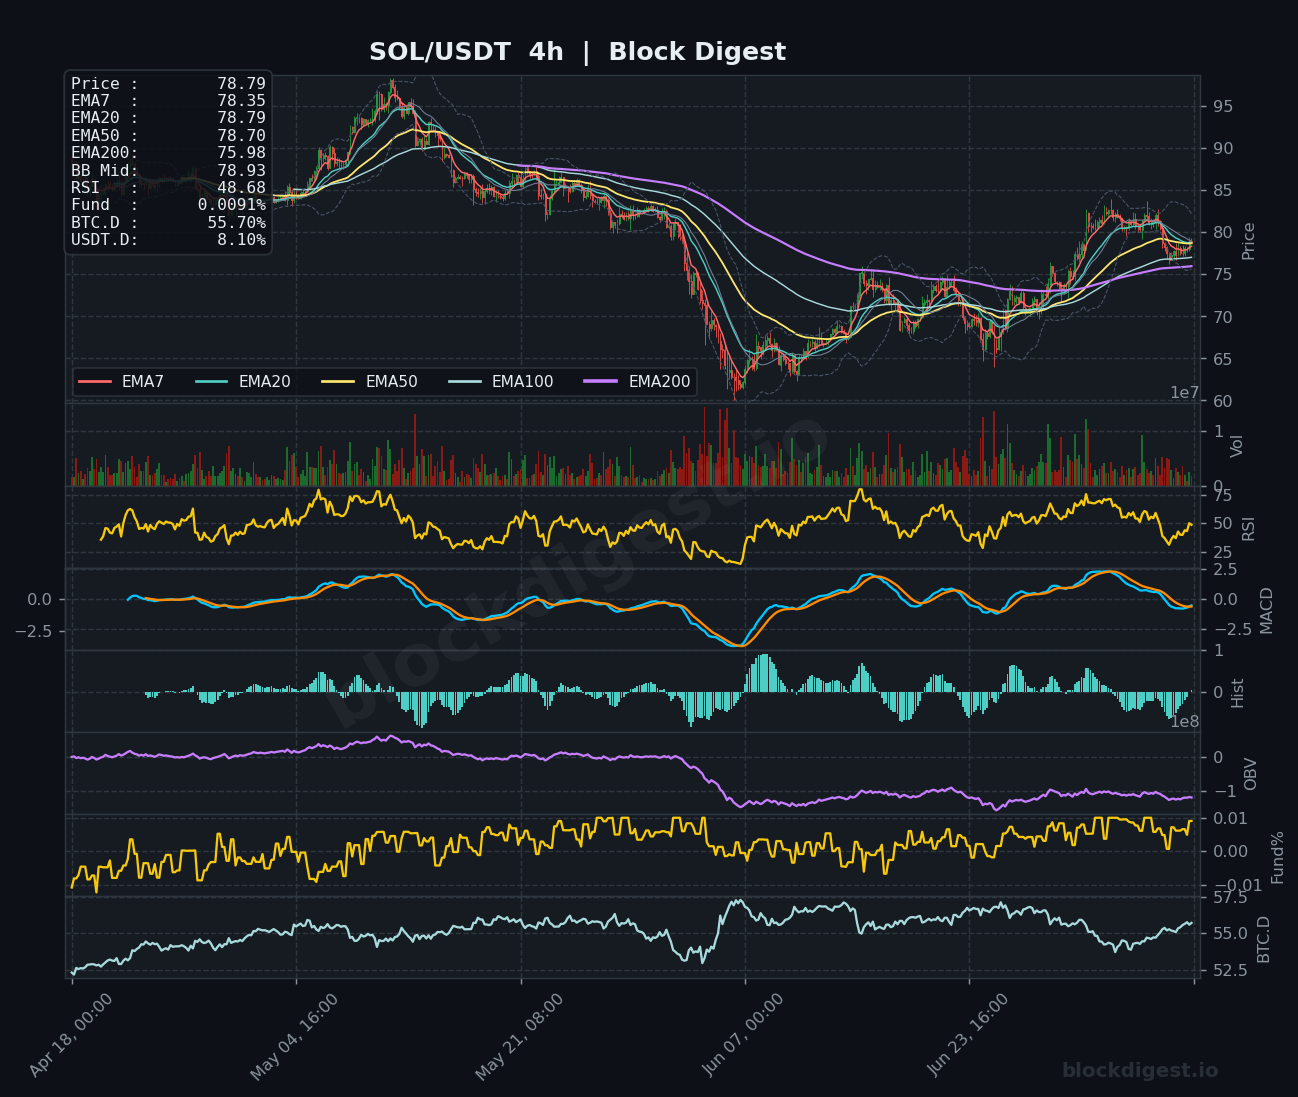1298x1097 pixels.
Task: Click the RSI panel axis label
Action: point(1249,528)
